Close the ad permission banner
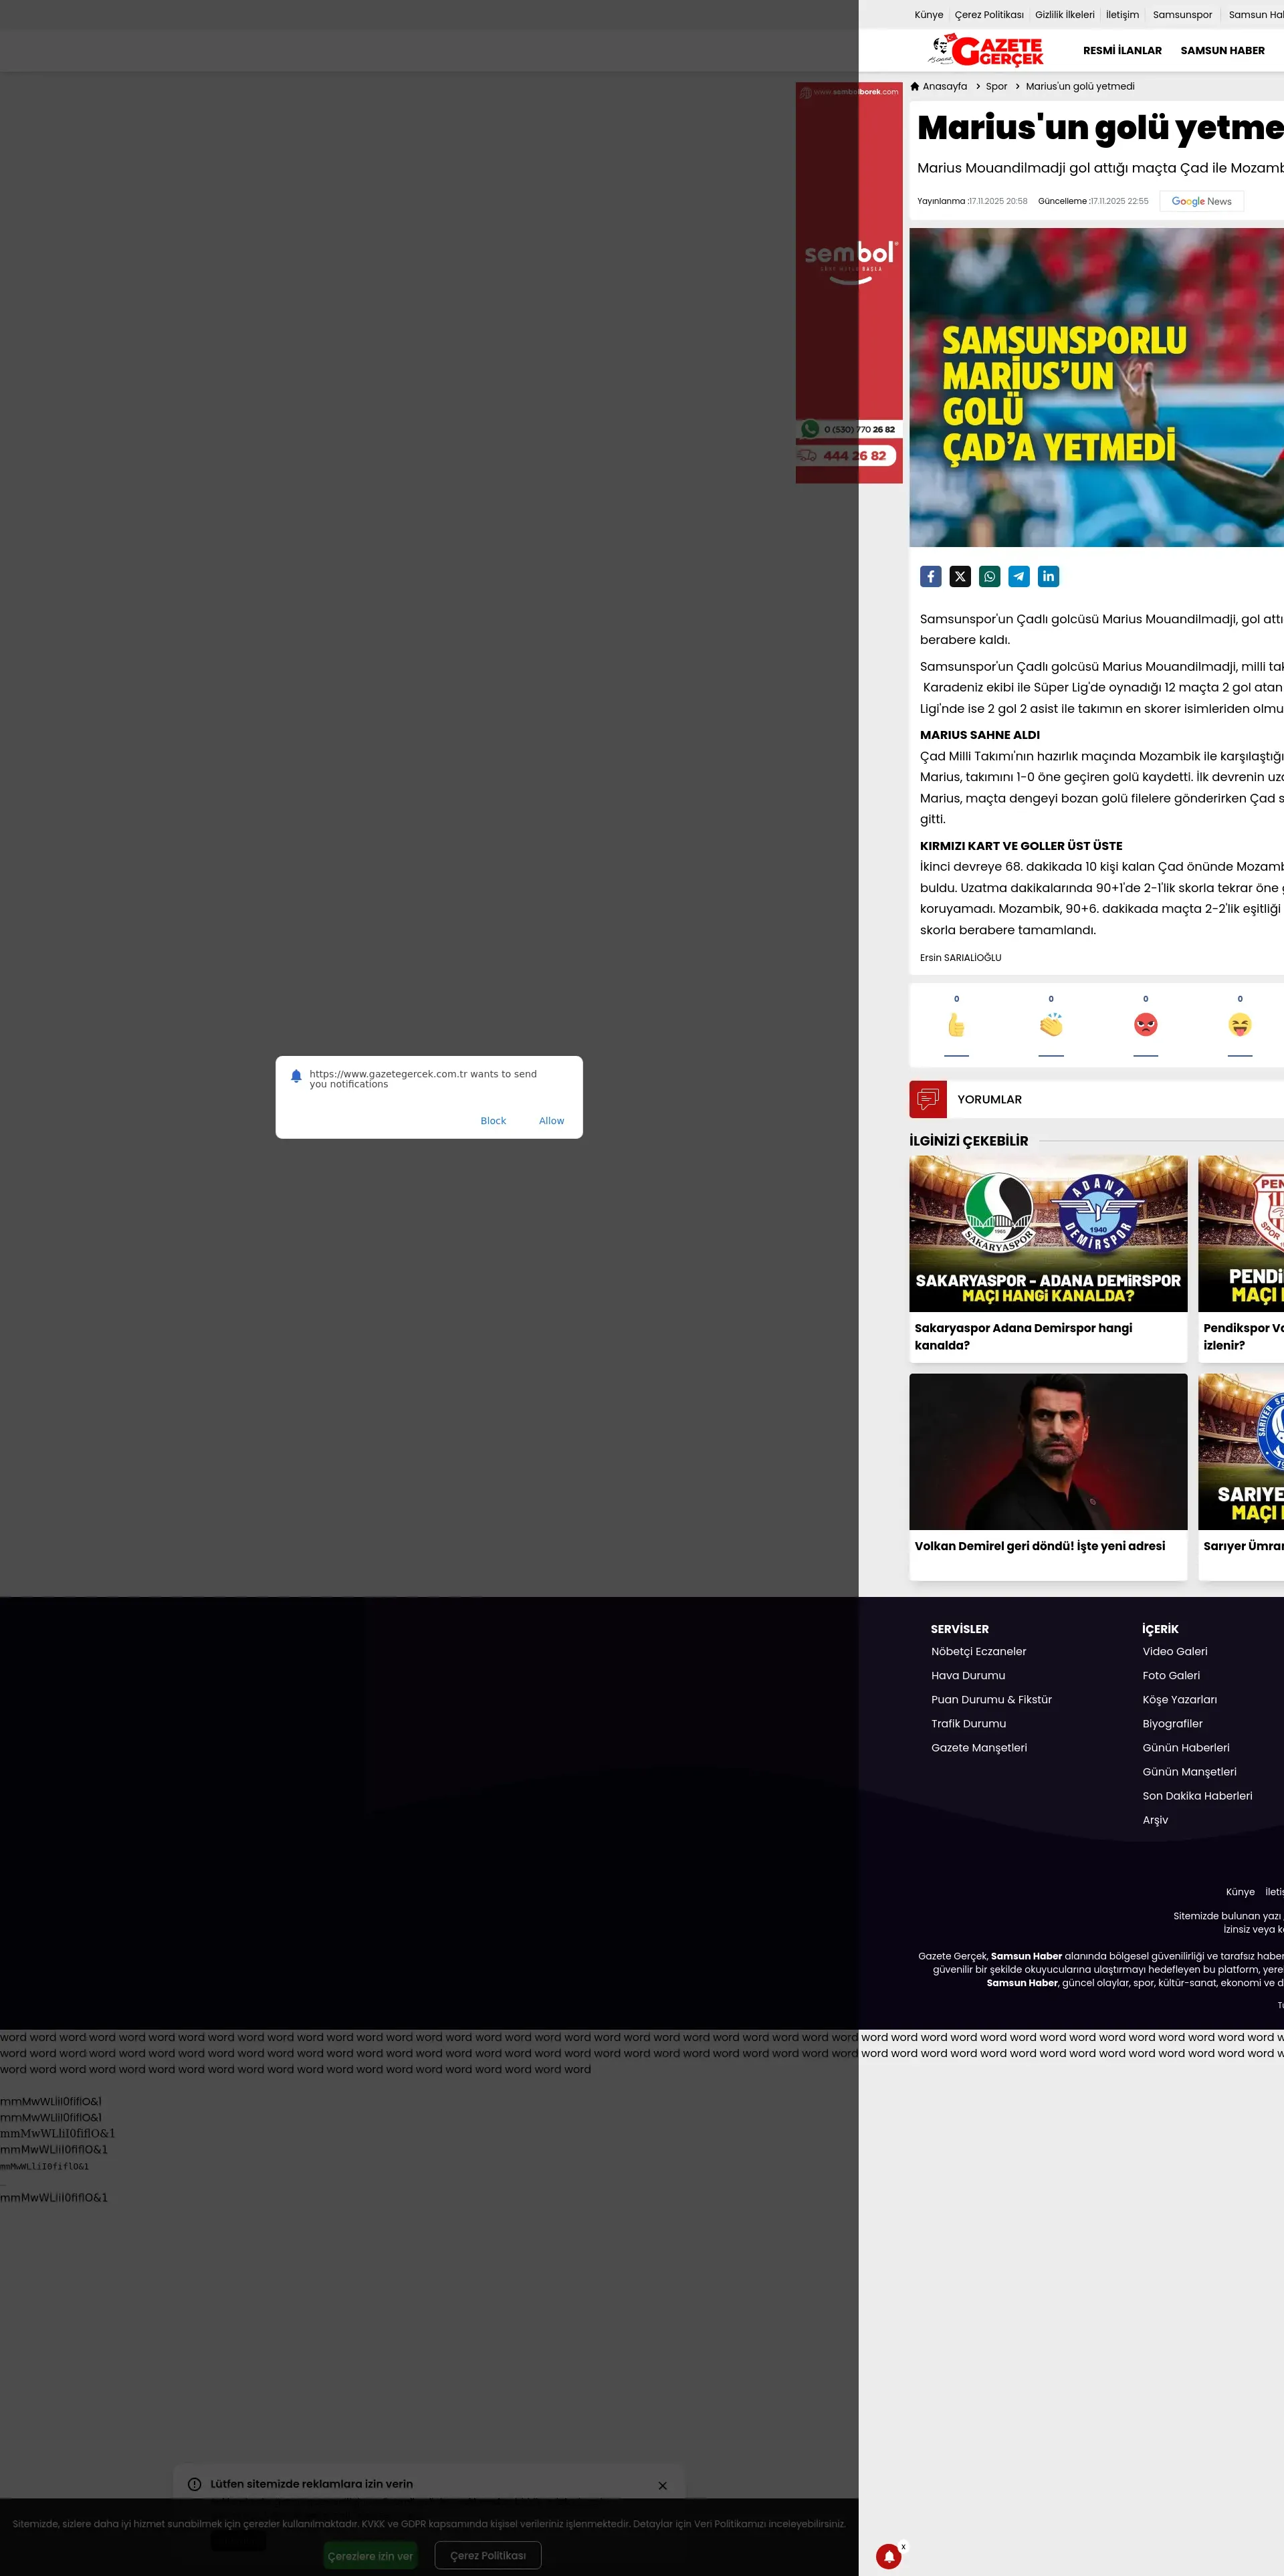This screenshot has width=1284, height=2576. pos(662,2485)
